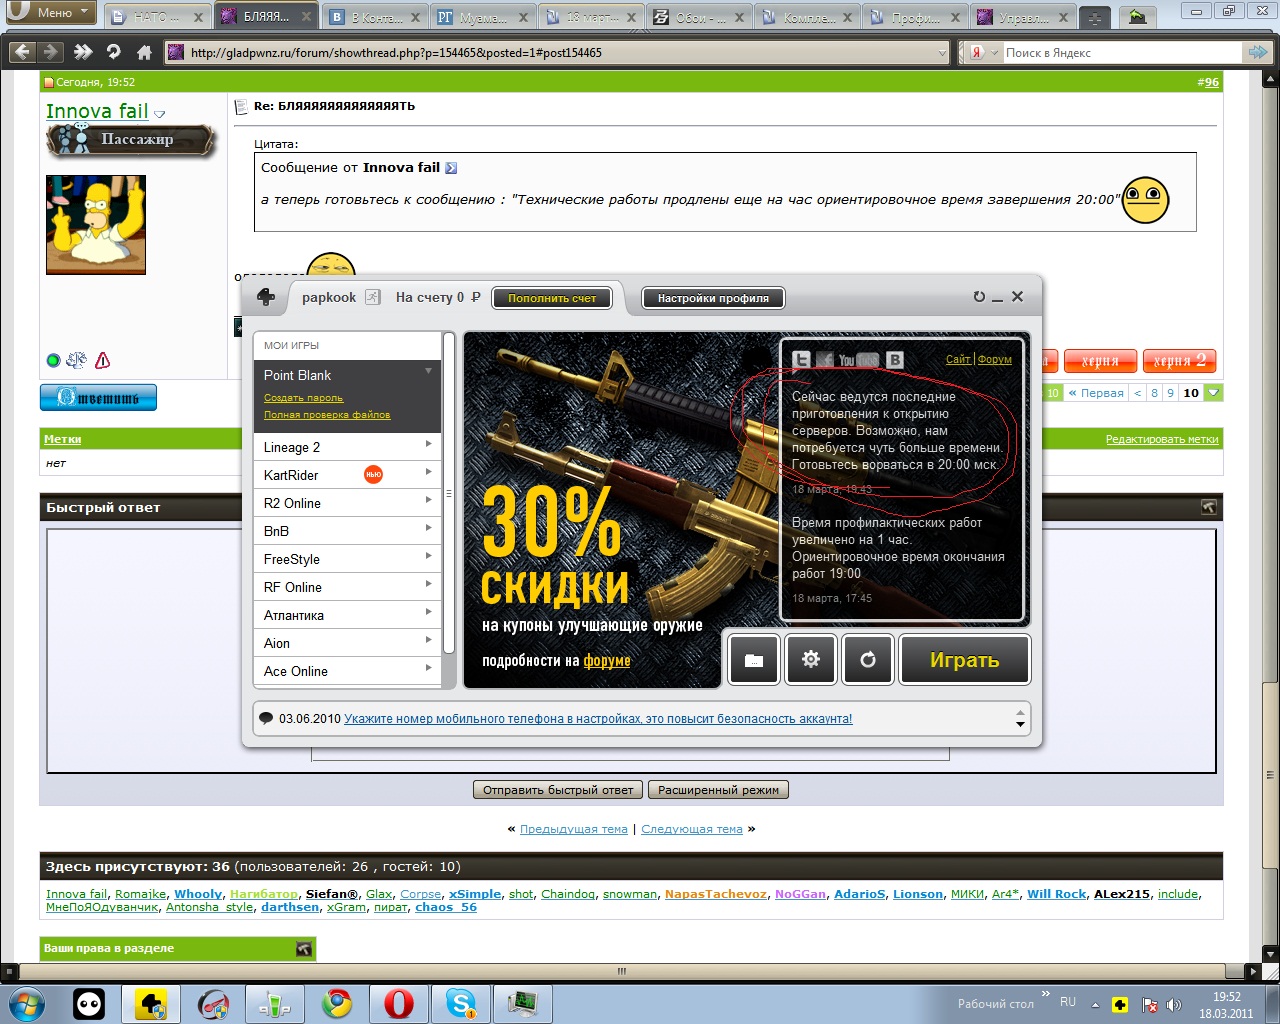Click in the Яндекс search field
The height and width of the screenshot is (1024, 1280).
[1122, 53]
